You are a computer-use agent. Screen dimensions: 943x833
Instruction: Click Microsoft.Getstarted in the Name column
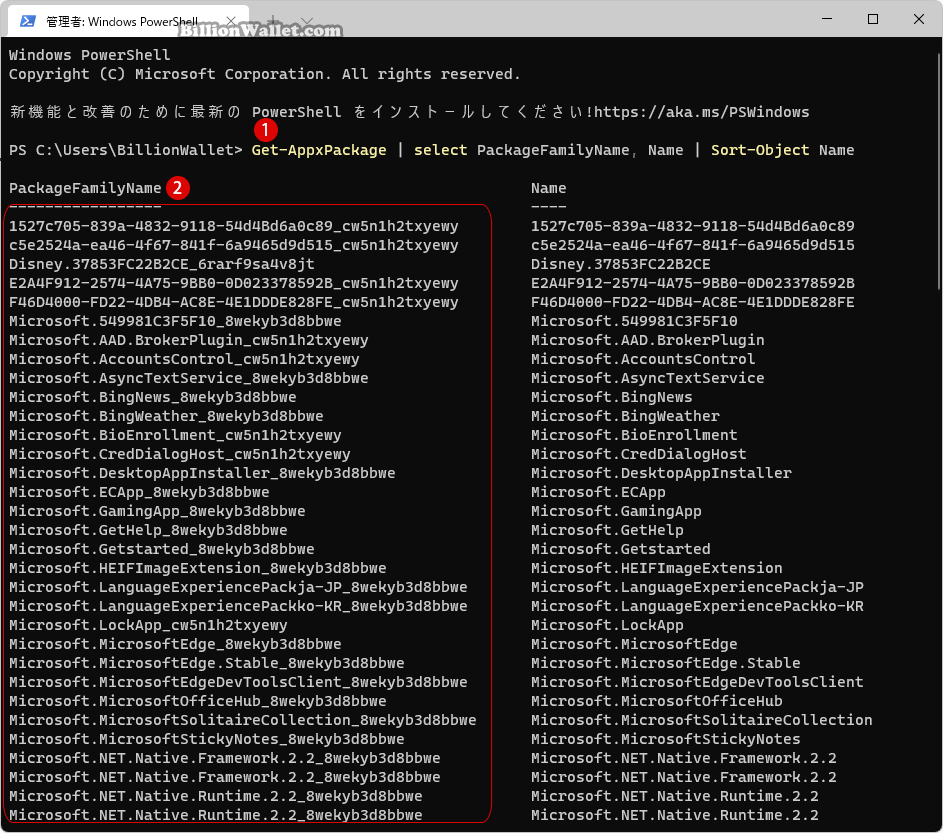(x=621, y=549)
